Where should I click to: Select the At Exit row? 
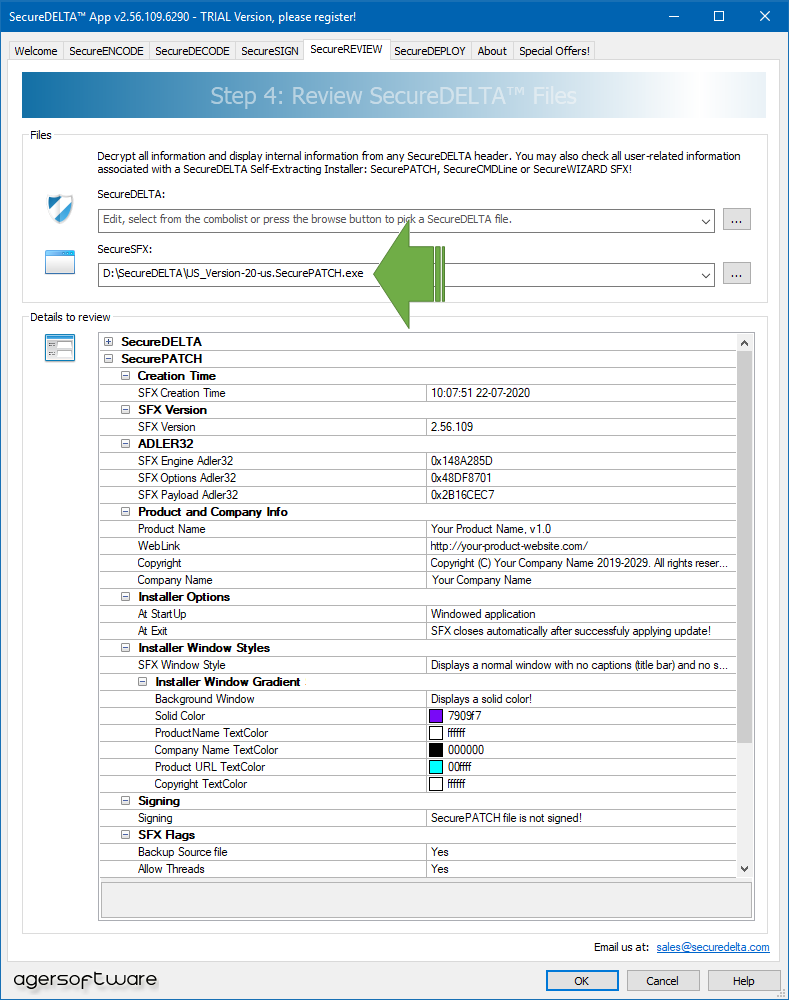(x=418, y=631)
